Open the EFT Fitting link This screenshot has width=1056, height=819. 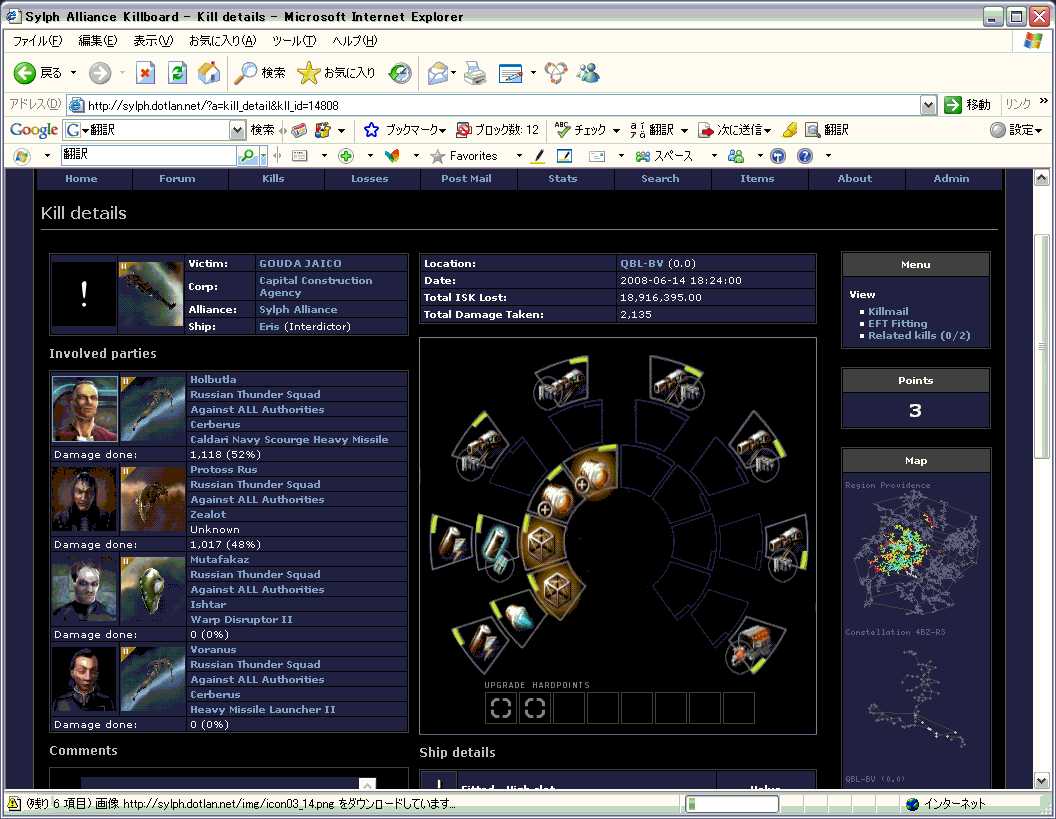pos(898,323)
